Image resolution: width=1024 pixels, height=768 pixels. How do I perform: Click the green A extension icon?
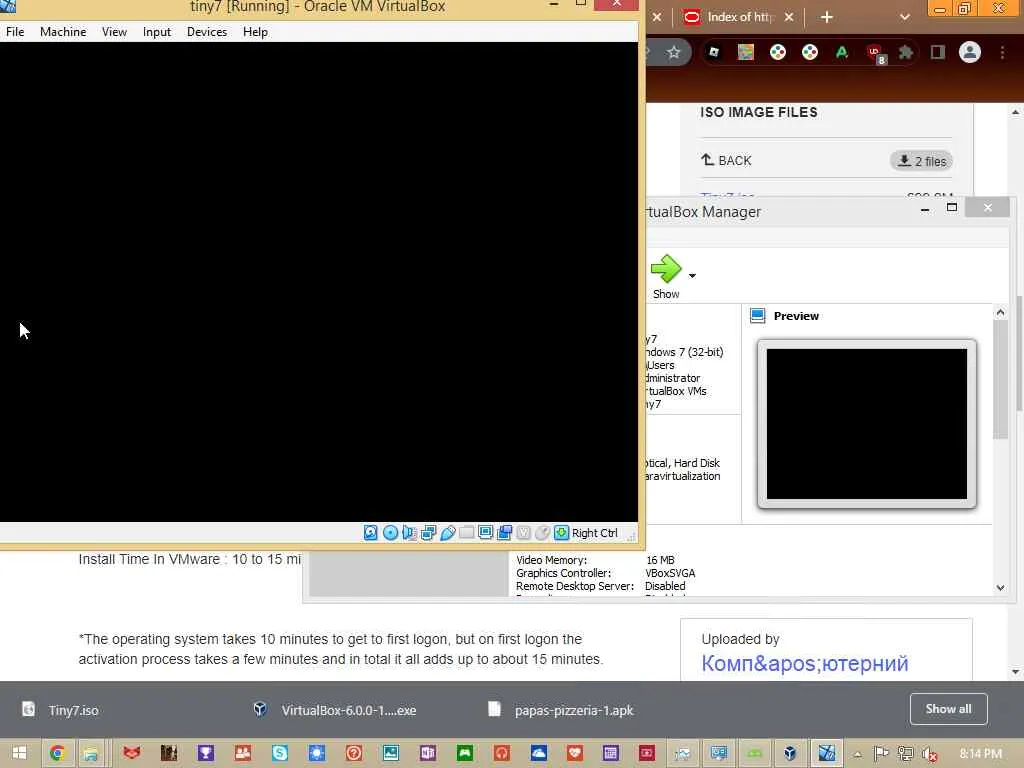(841, 52)
